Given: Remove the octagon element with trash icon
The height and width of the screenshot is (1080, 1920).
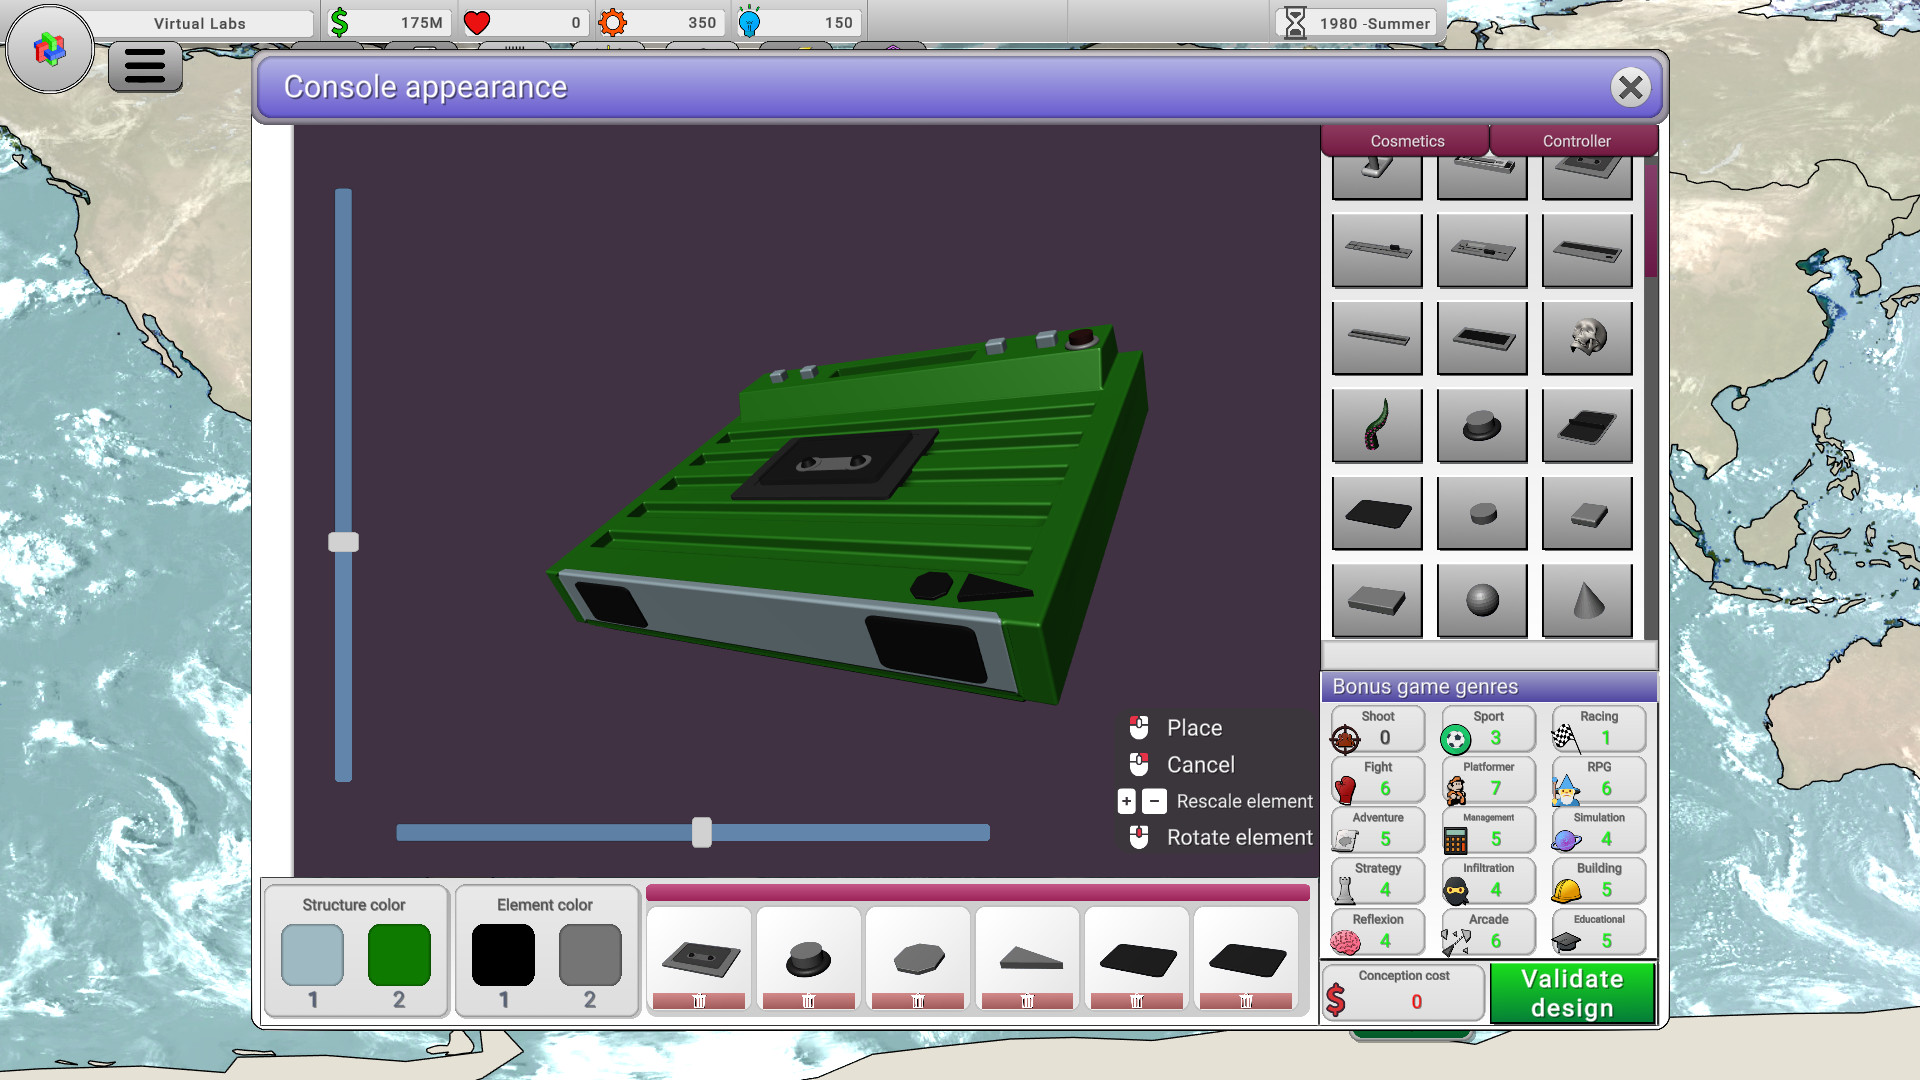Looking at the screenshot, I should tap(918, 1001).
